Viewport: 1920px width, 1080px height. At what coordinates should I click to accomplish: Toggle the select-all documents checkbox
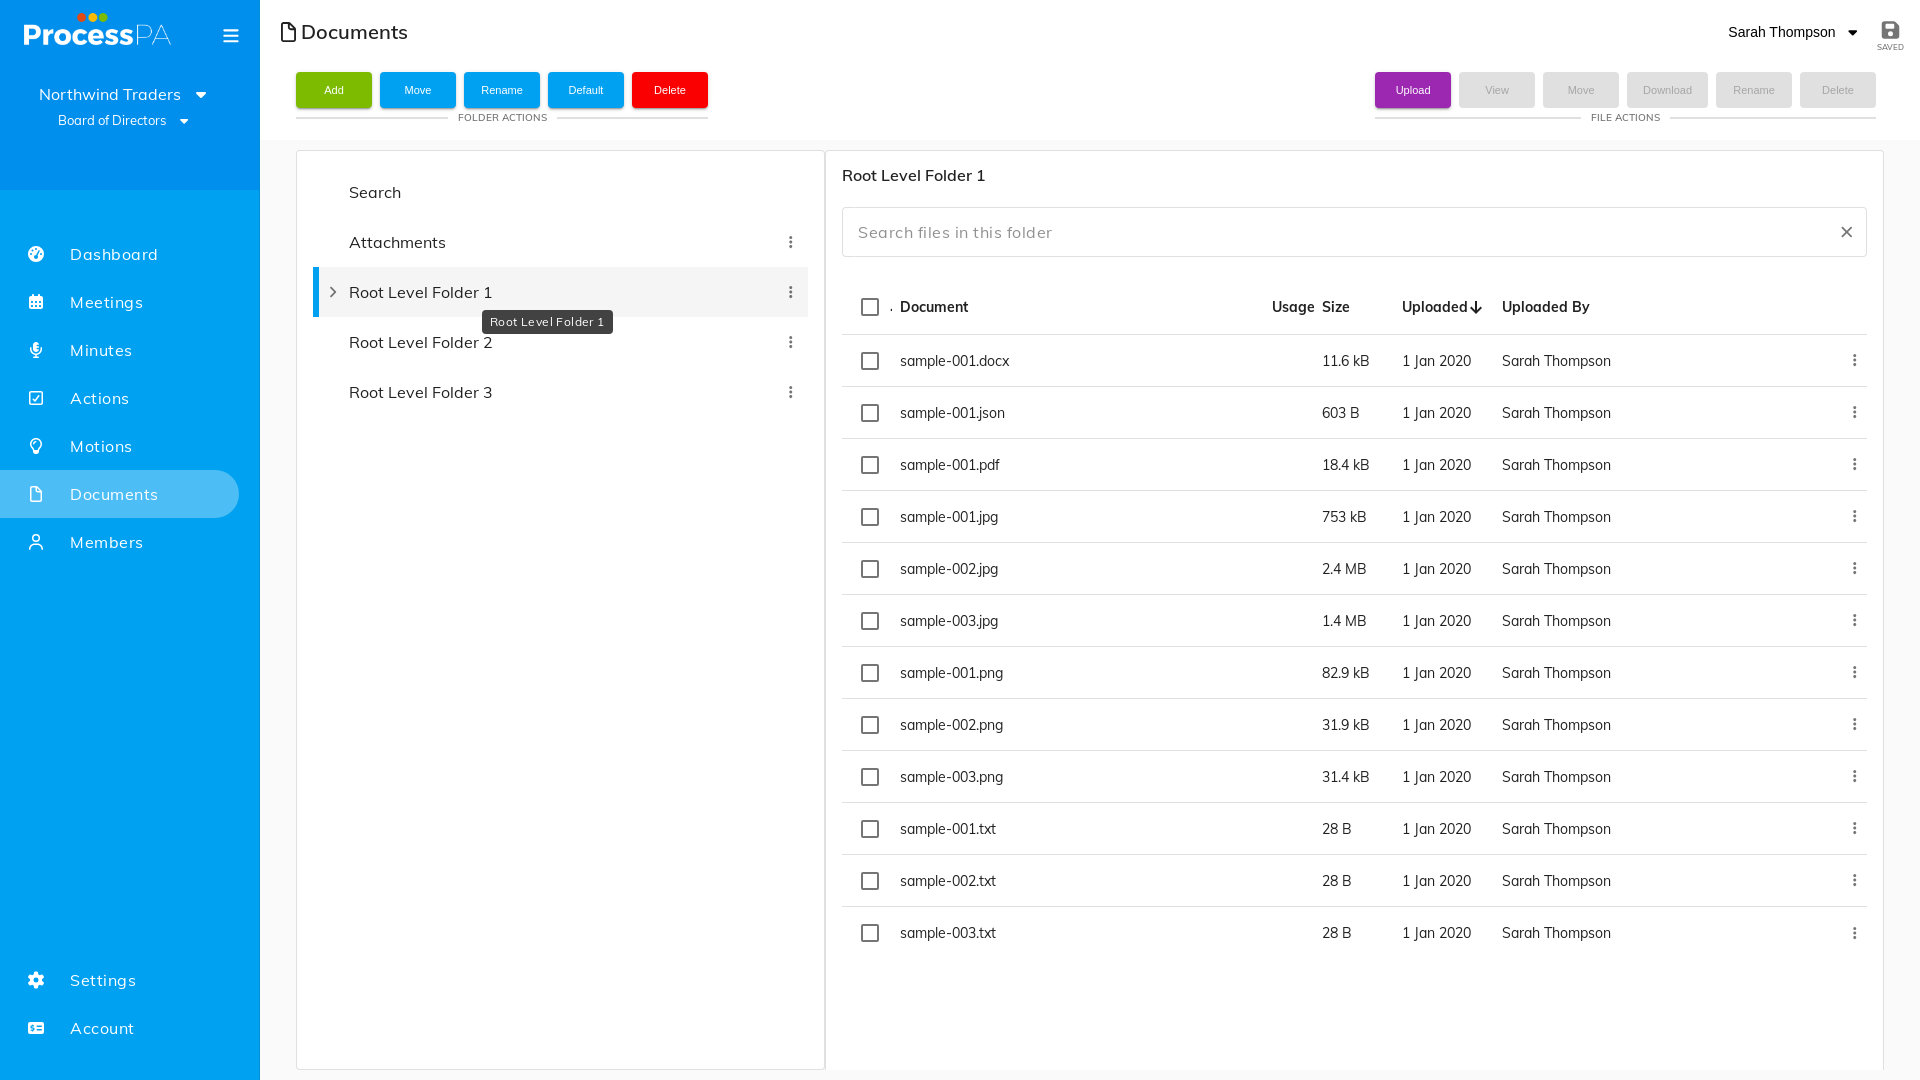pyautogui.click(x=870, y=307)
